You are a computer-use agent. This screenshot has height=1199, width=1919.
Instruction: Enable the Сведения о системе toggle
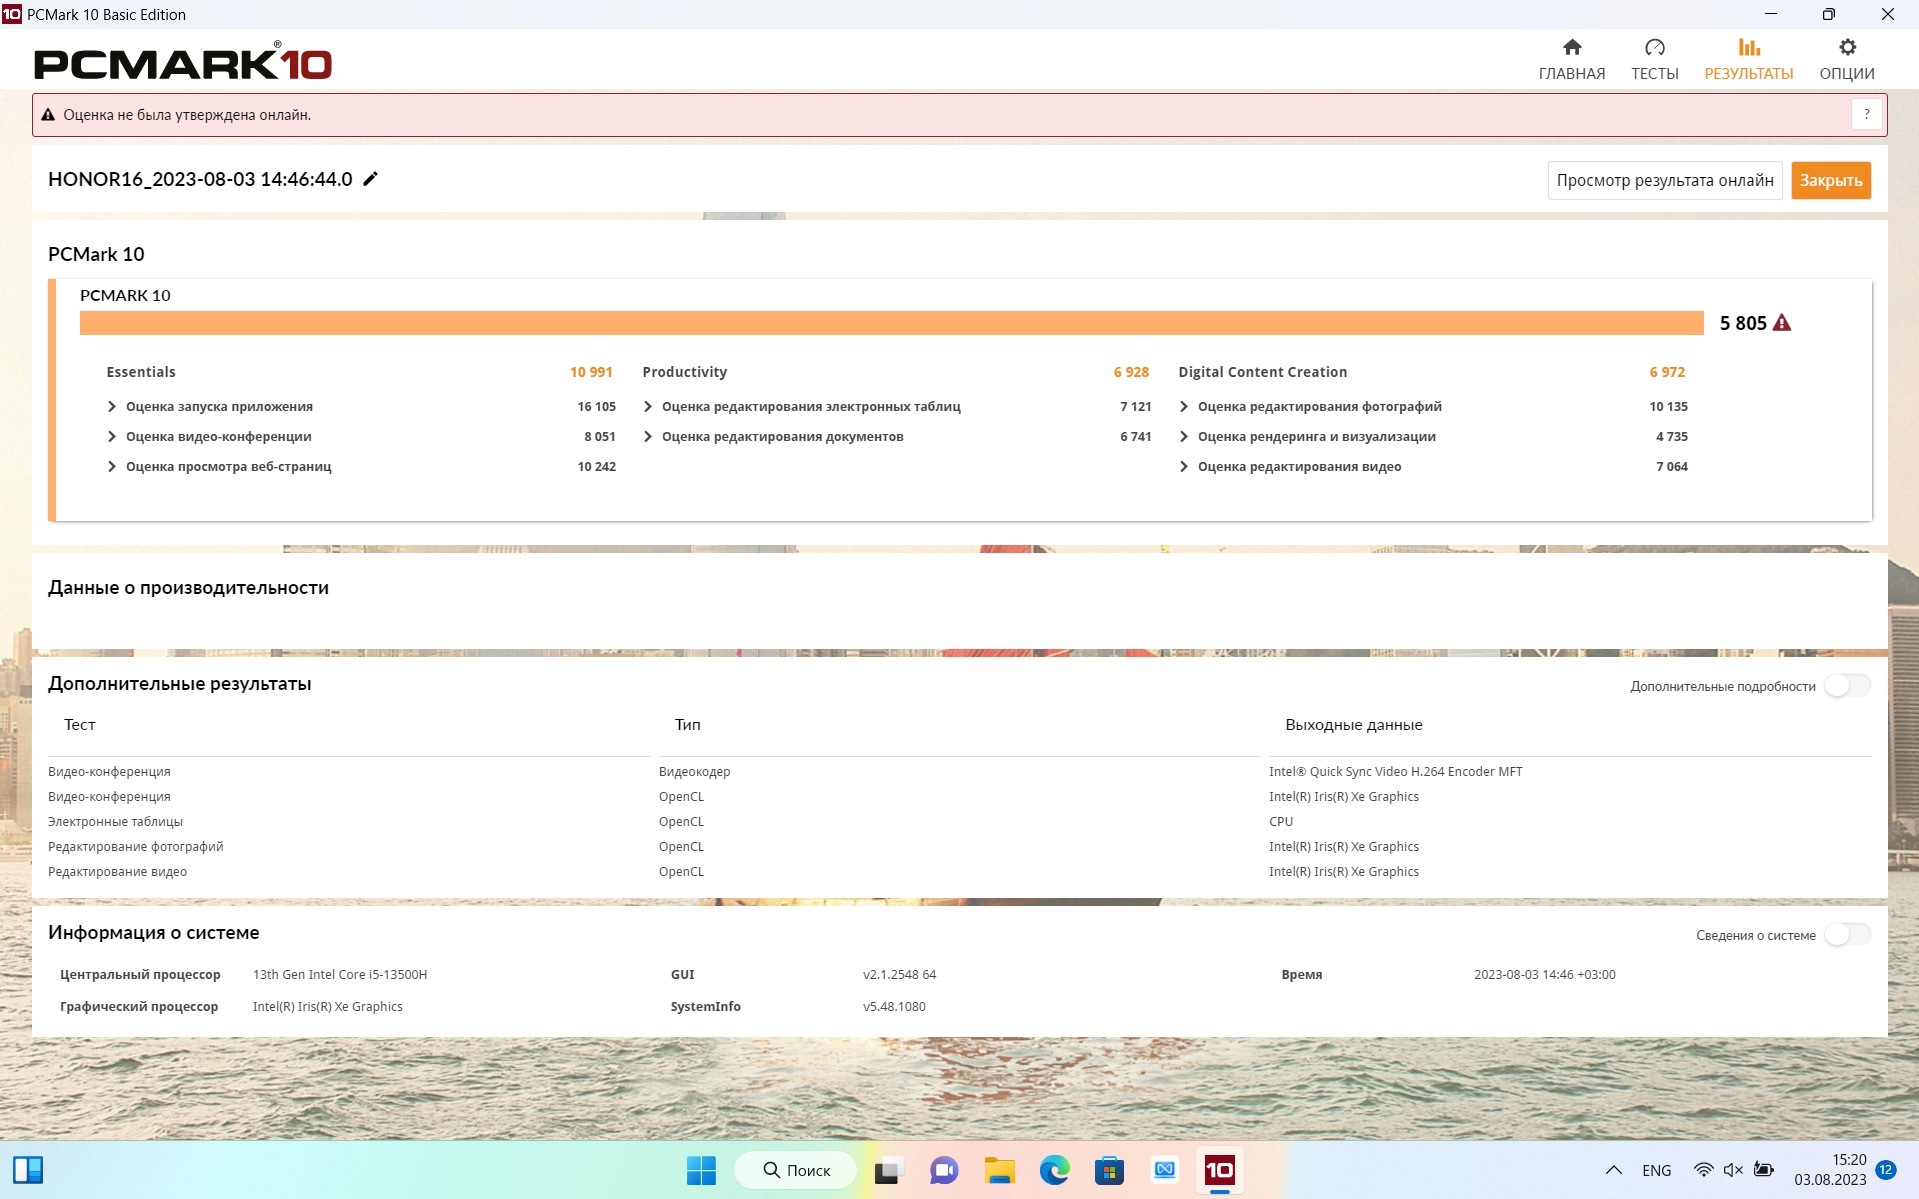pos(1846,935)
